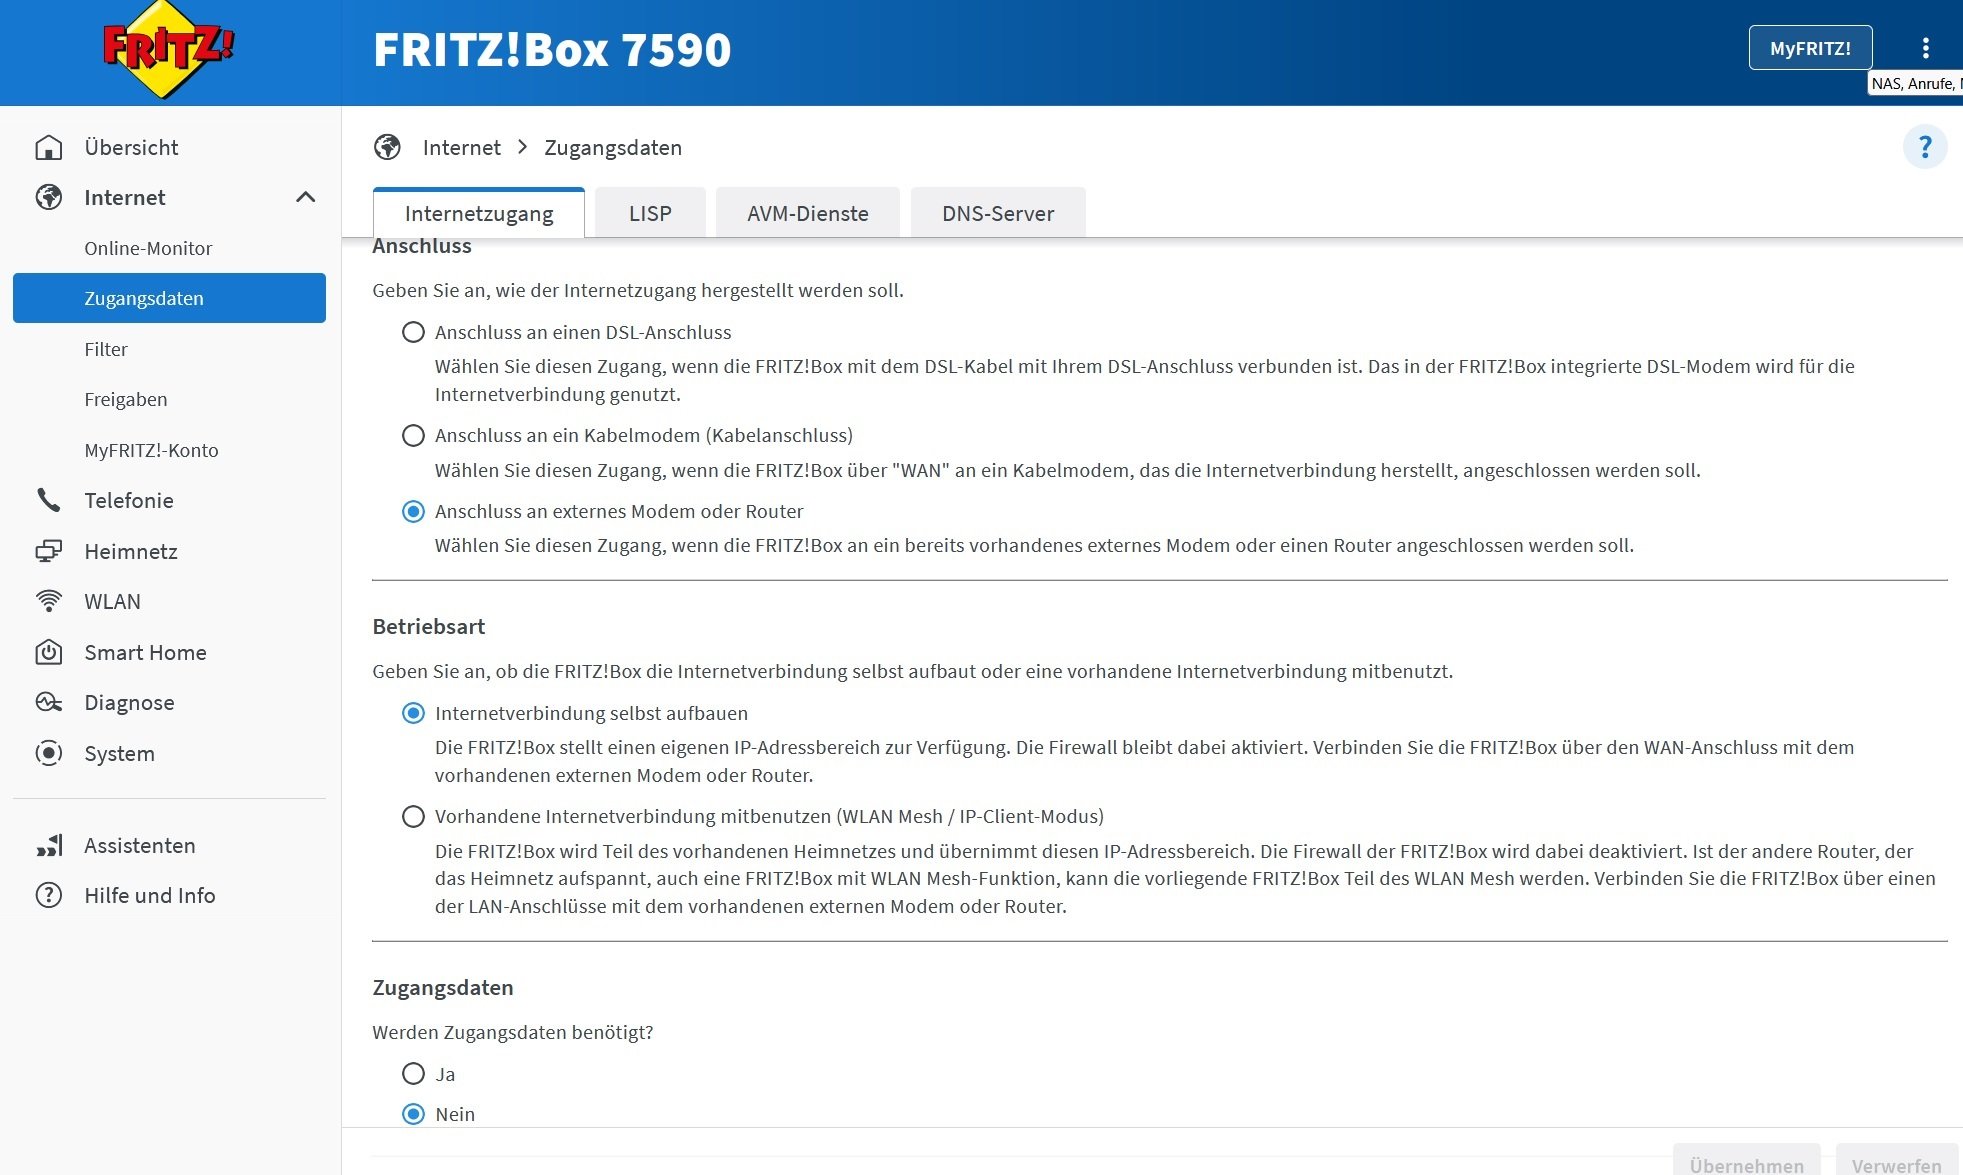This screenshot has height=1175, width=1963.
Task: Click the System icon in sidebar
Action: 48,753
